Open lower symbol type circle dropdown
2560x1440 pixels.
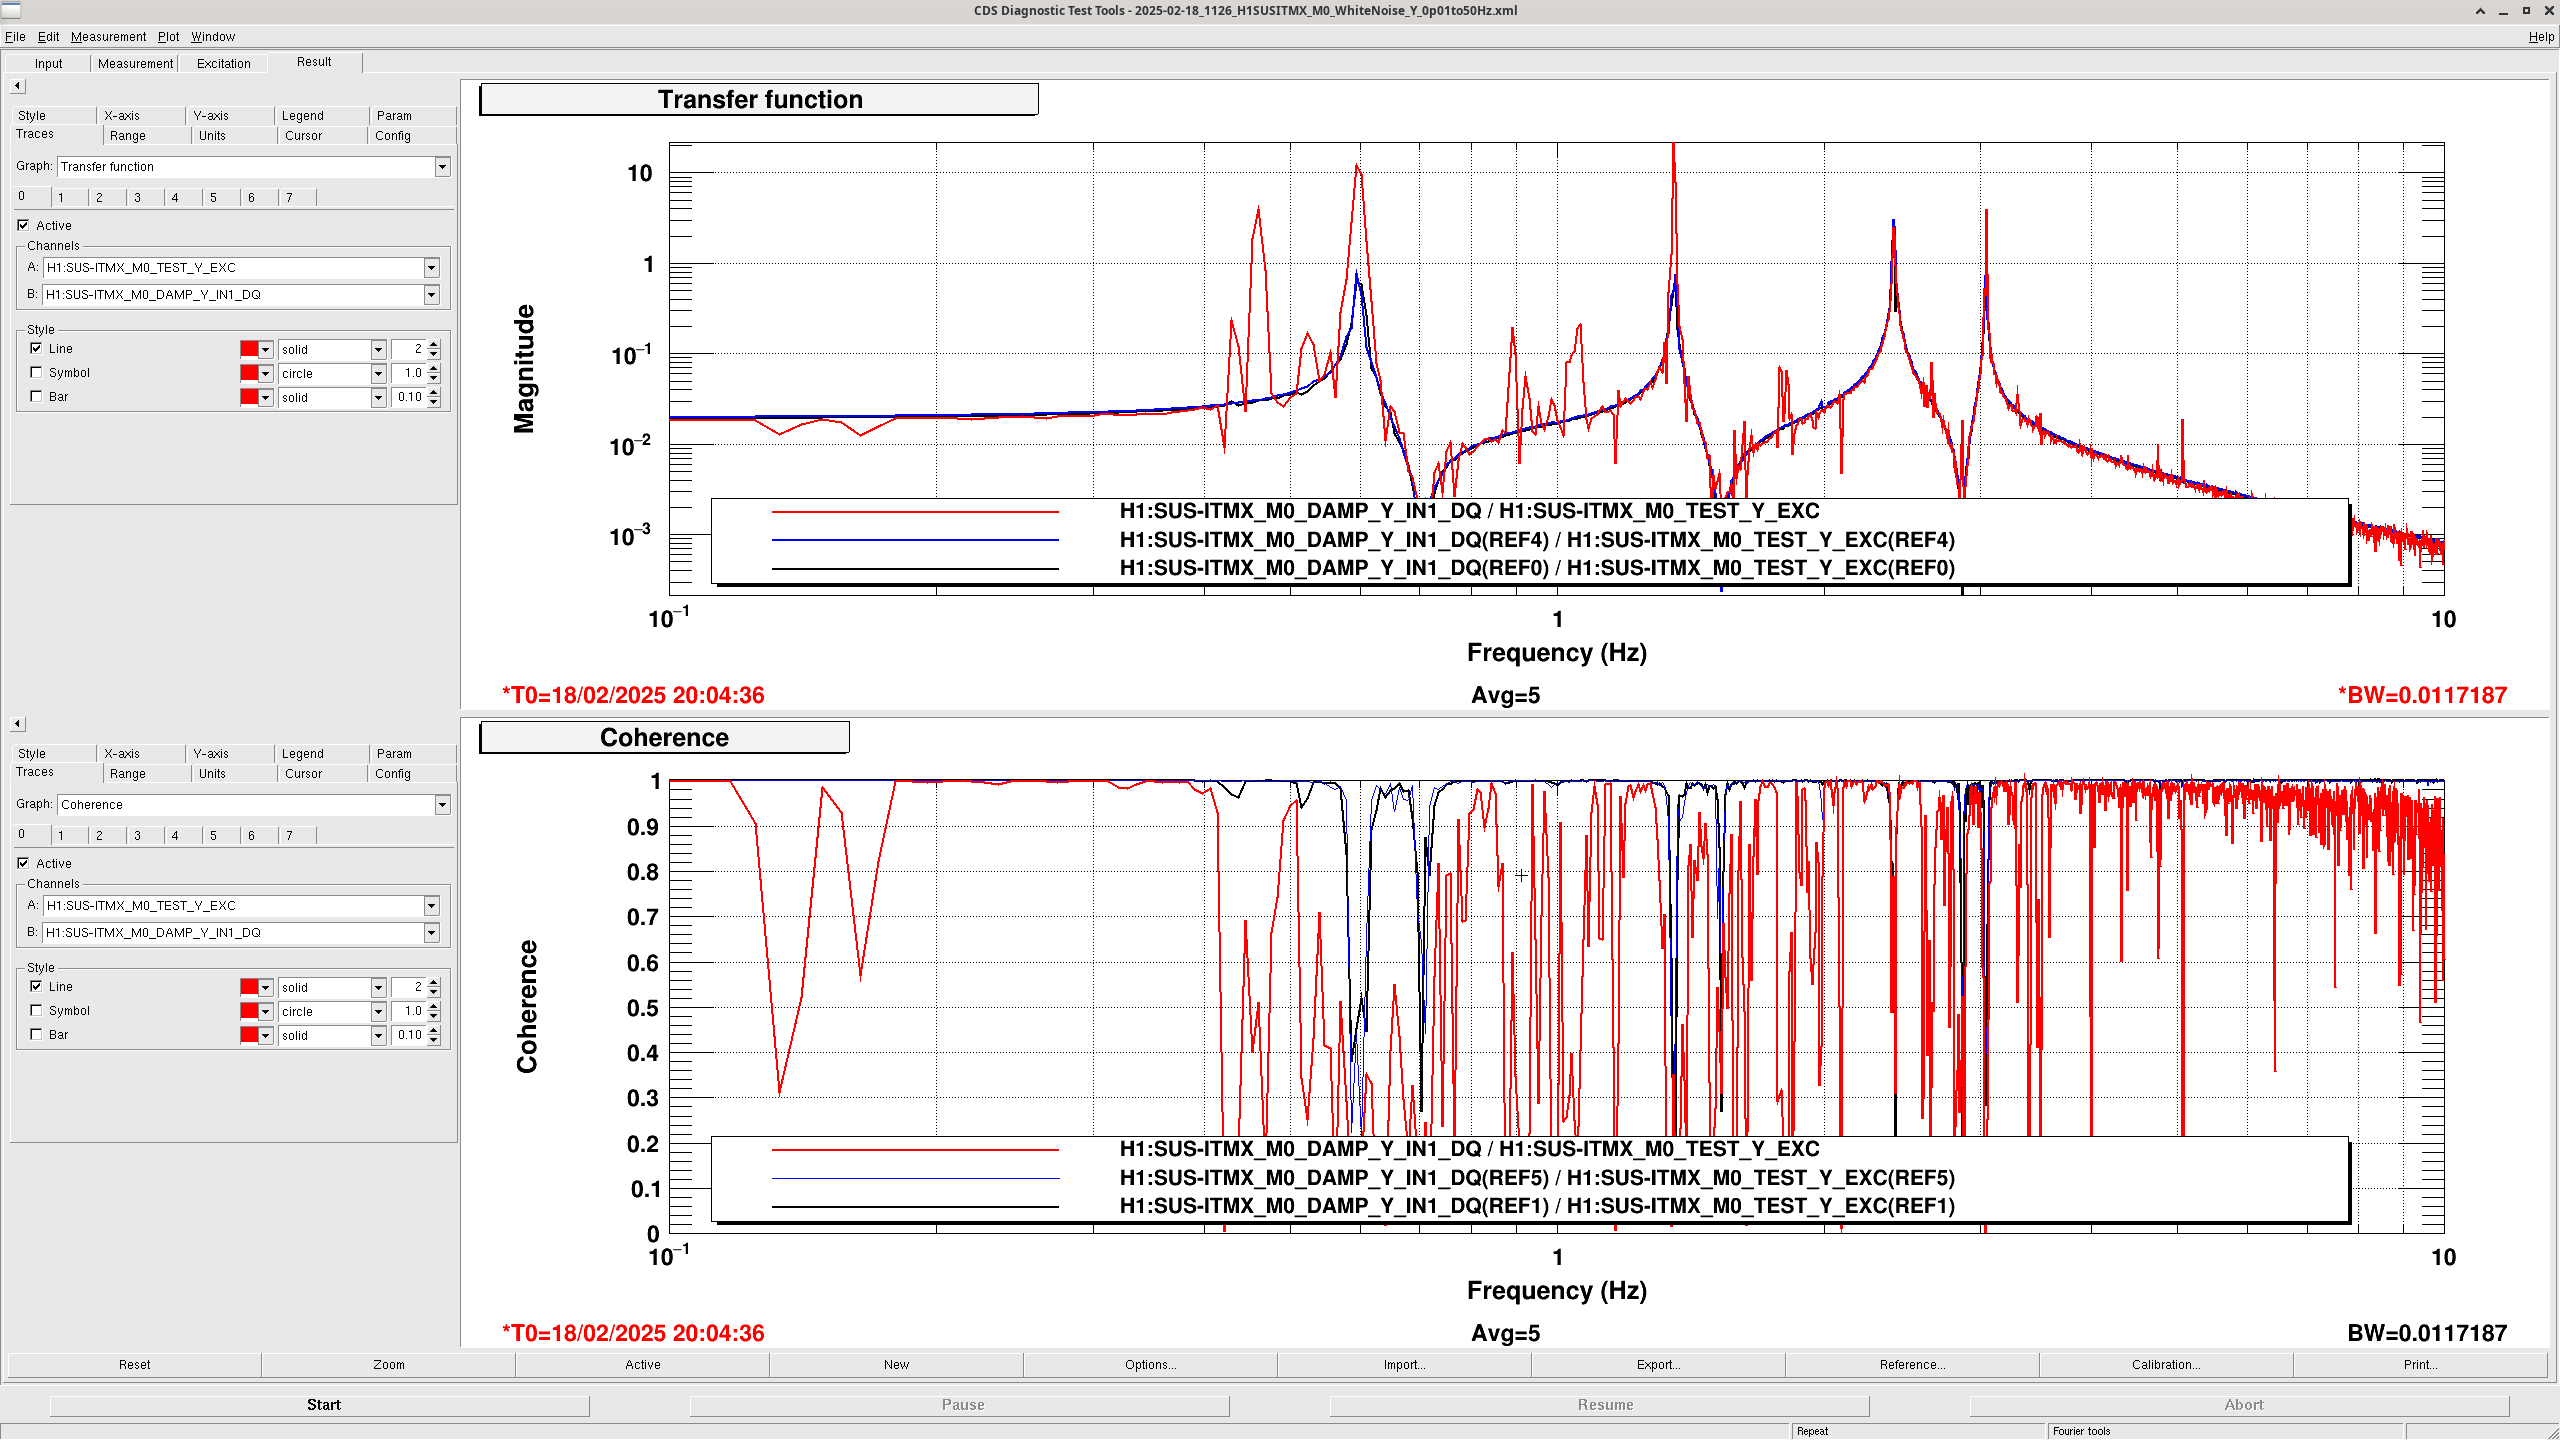[x=378, y=1011]
